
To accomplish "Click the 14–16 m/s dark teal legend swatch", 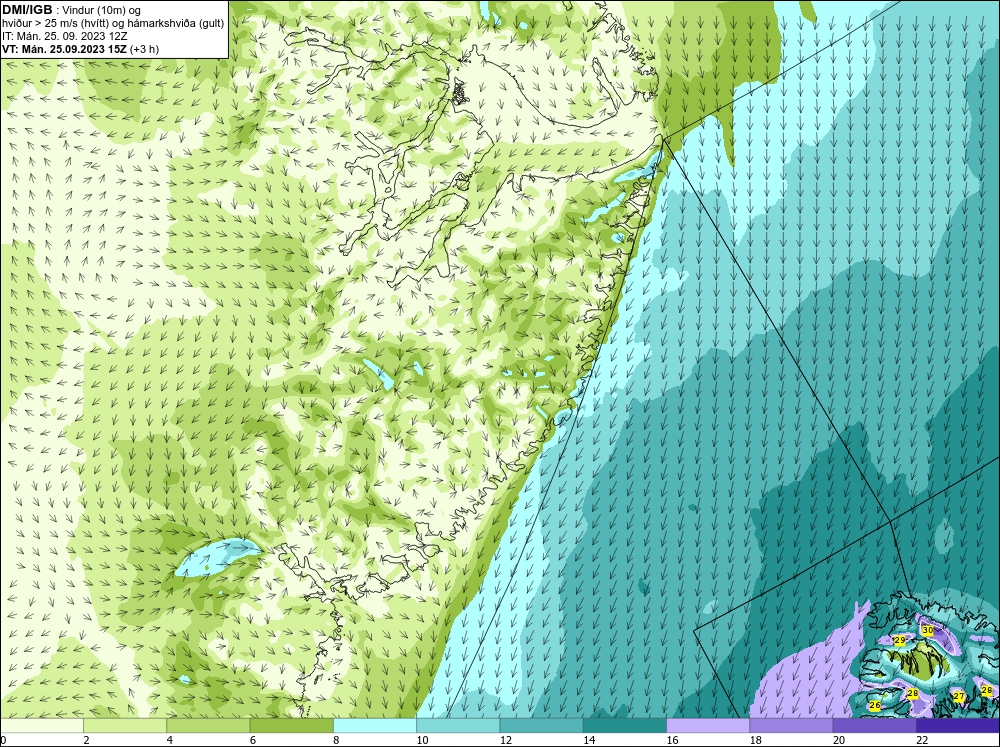I will (x=624, y=726).
